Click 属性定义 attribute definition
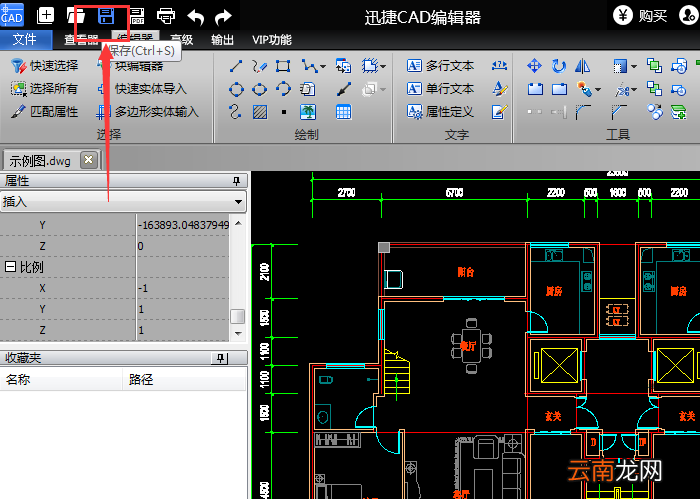 pyautogui.click(x=440, y=112)
